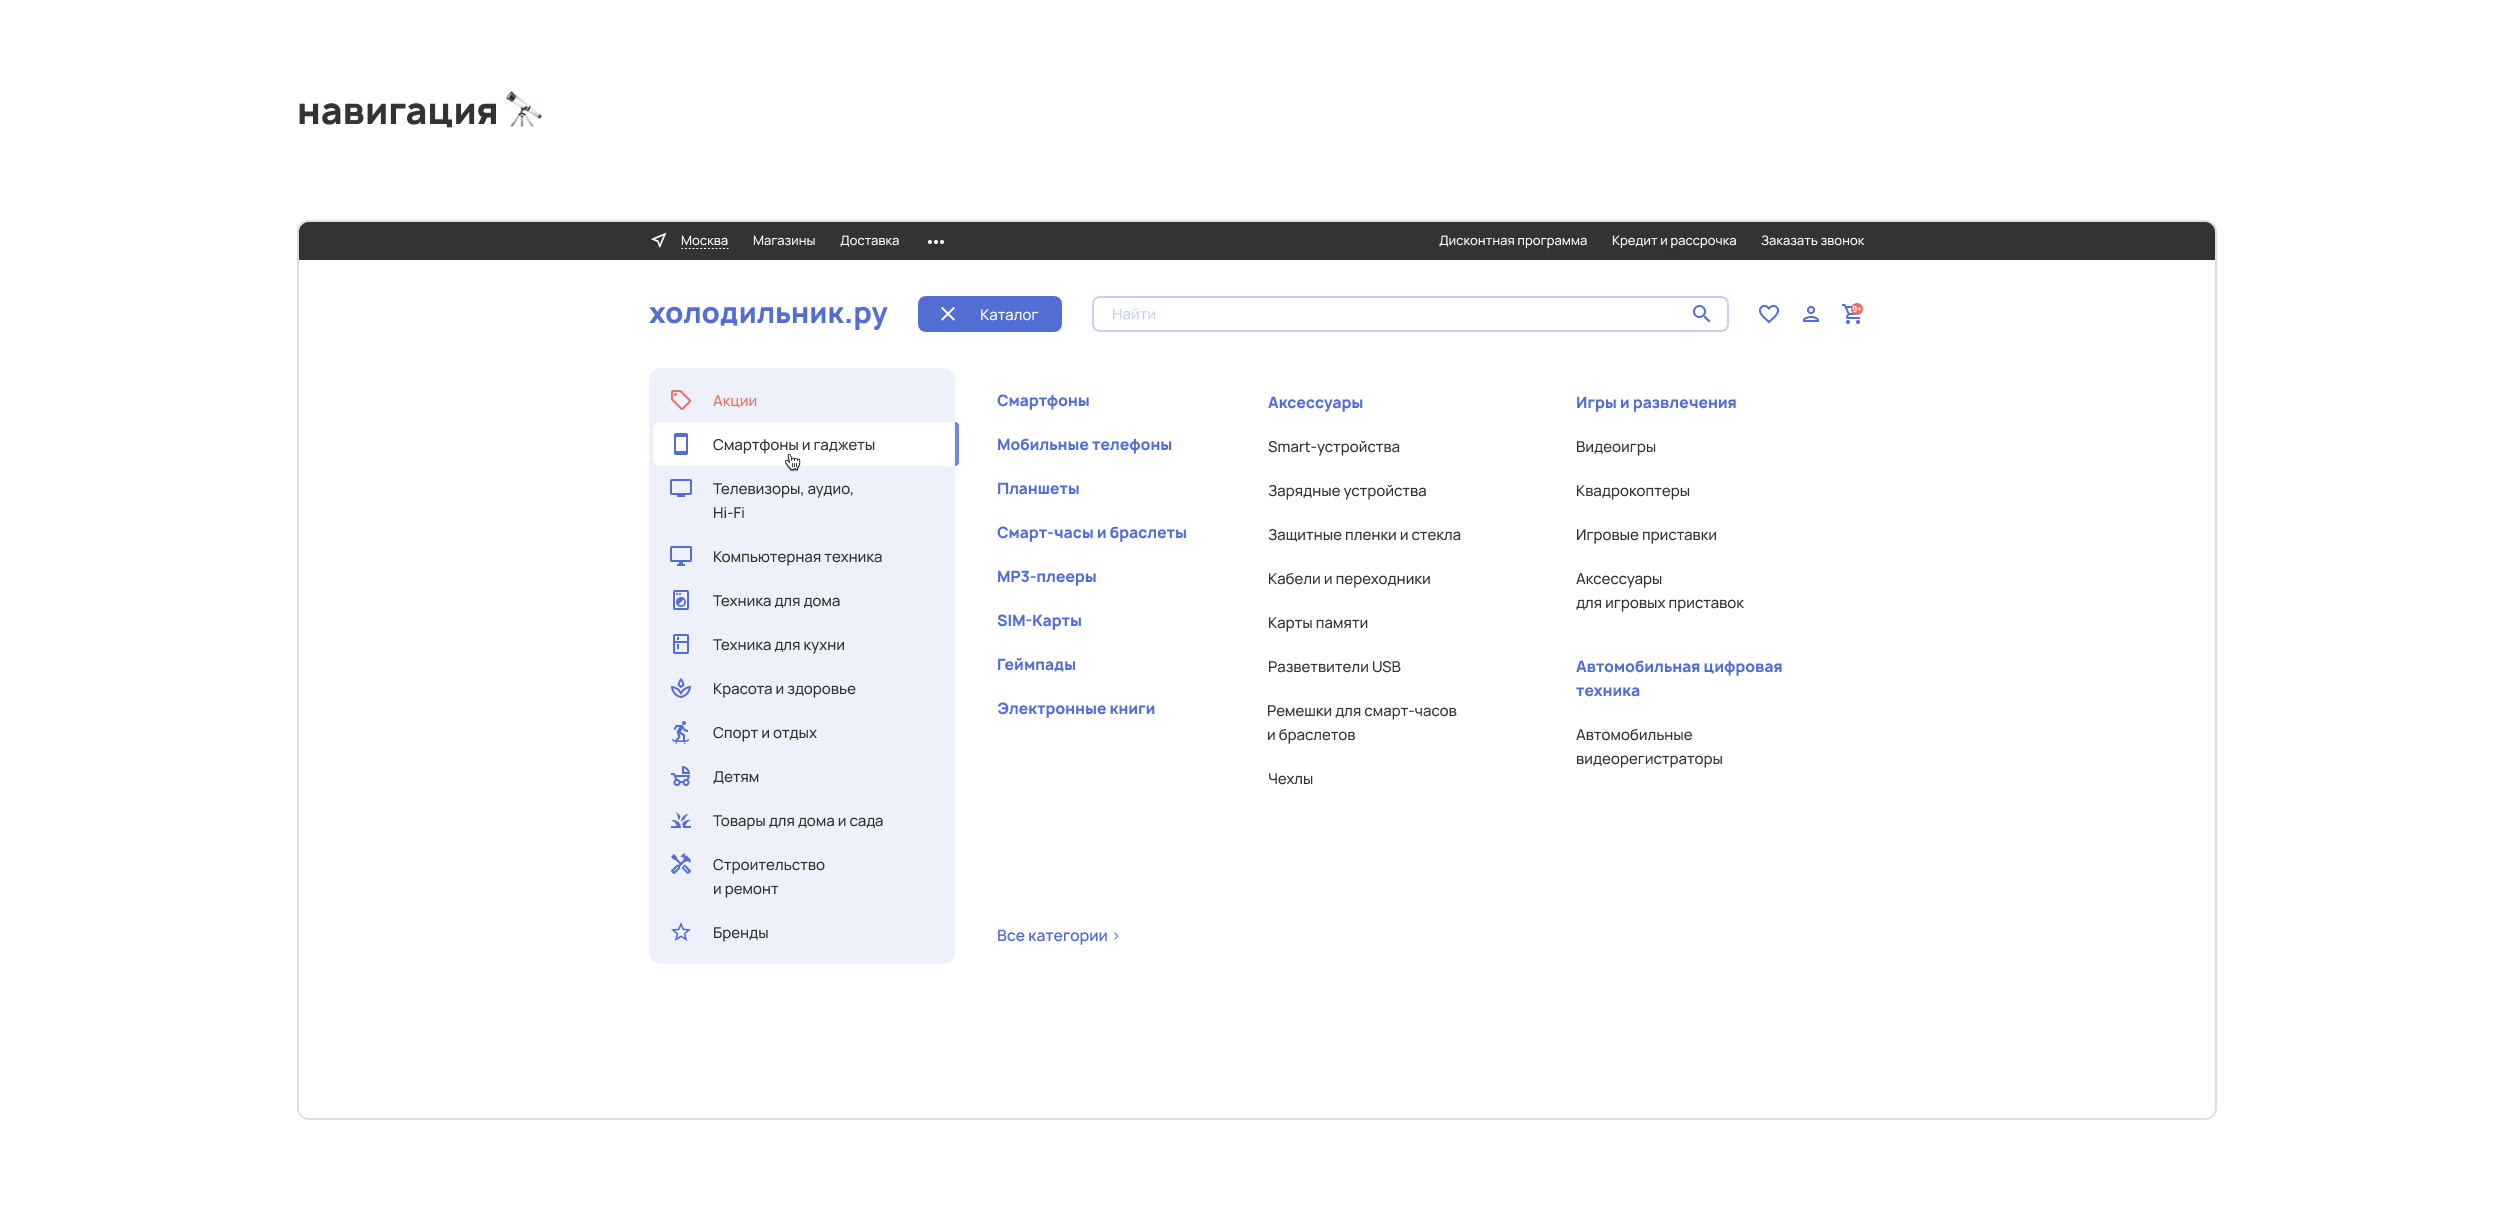Open Кредит и рассрочка link
The image size is (2513, 1221).
(1674, 241)
